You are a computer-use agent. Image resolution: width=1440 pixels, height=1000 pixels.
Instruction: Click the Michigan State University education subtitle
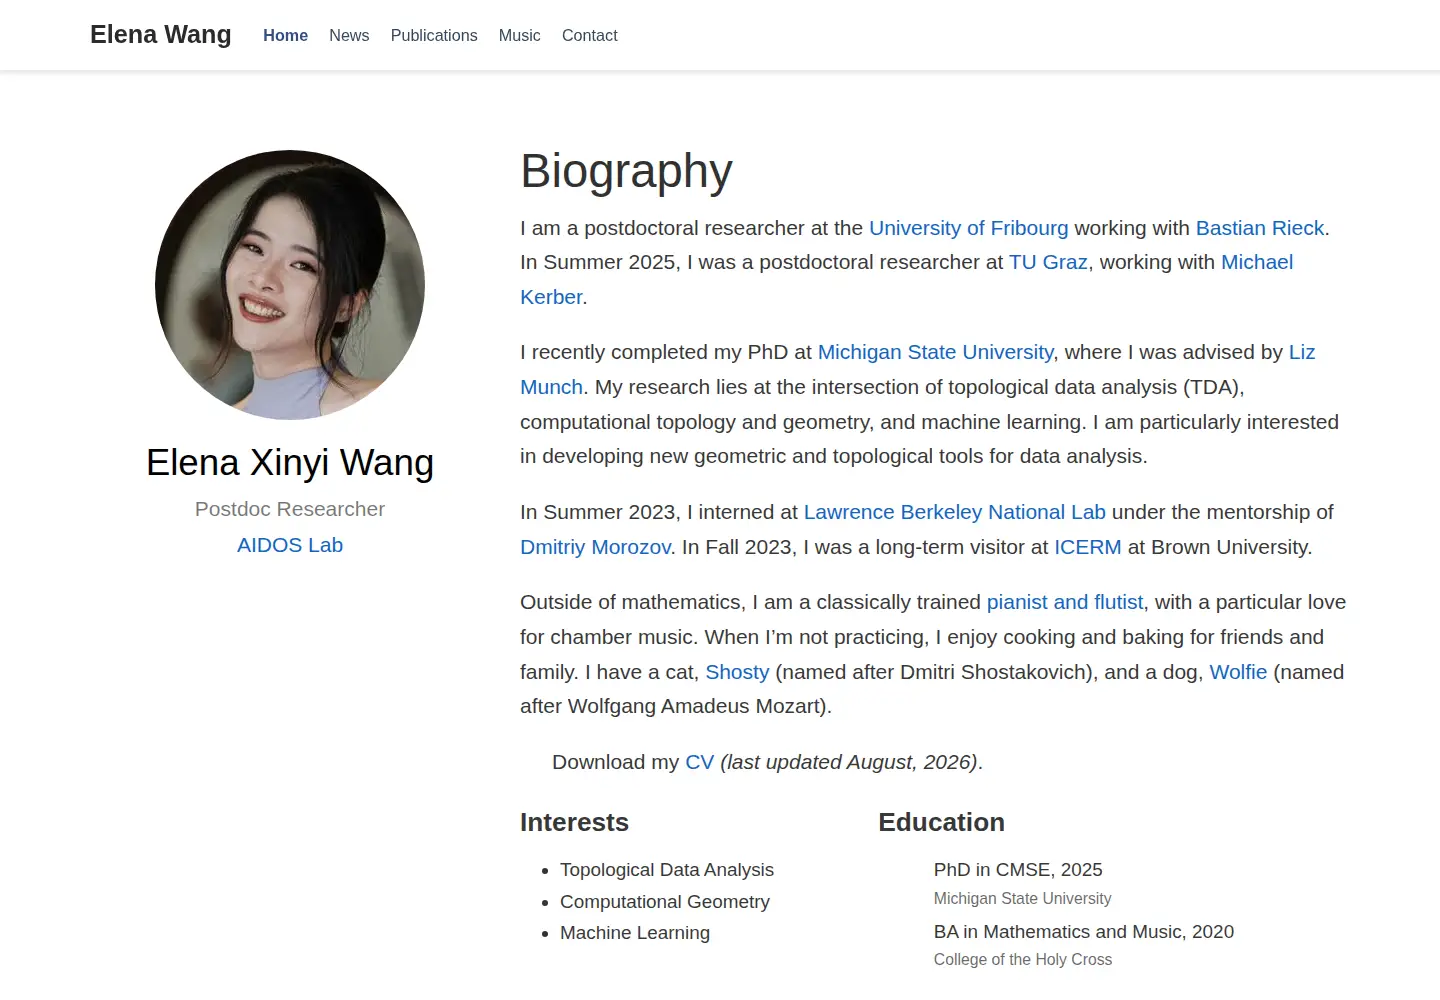tap(1022, 899)
